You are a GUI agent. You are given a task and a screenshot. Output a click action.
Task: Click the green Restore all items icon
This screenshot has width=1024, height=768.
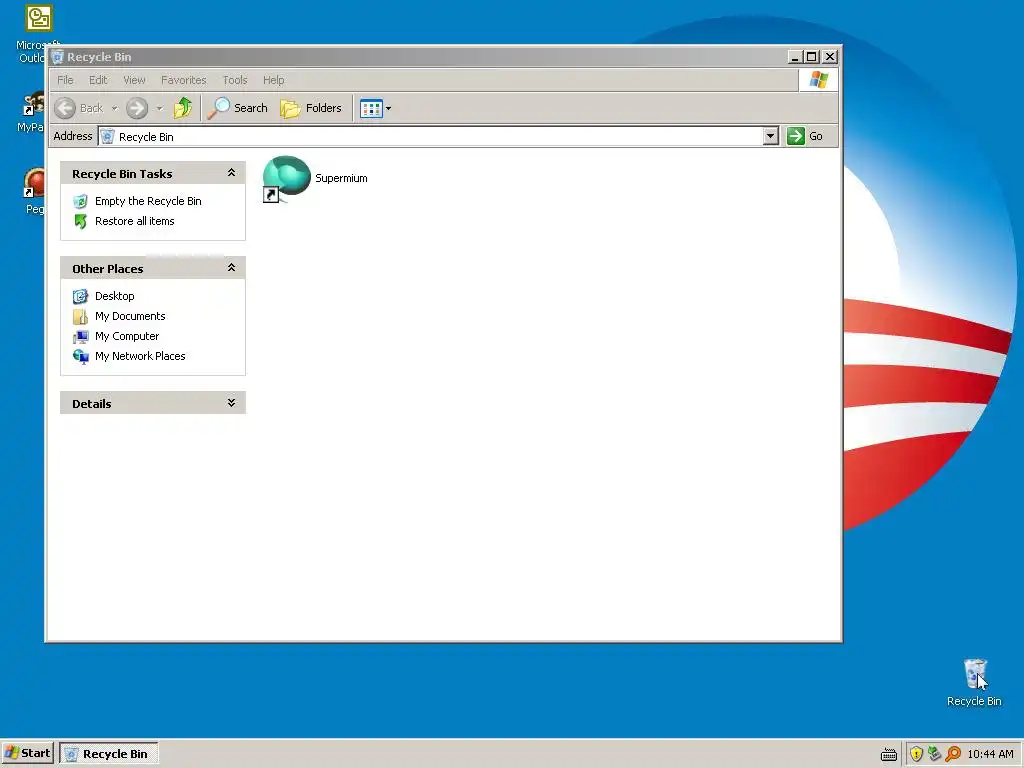80,221
